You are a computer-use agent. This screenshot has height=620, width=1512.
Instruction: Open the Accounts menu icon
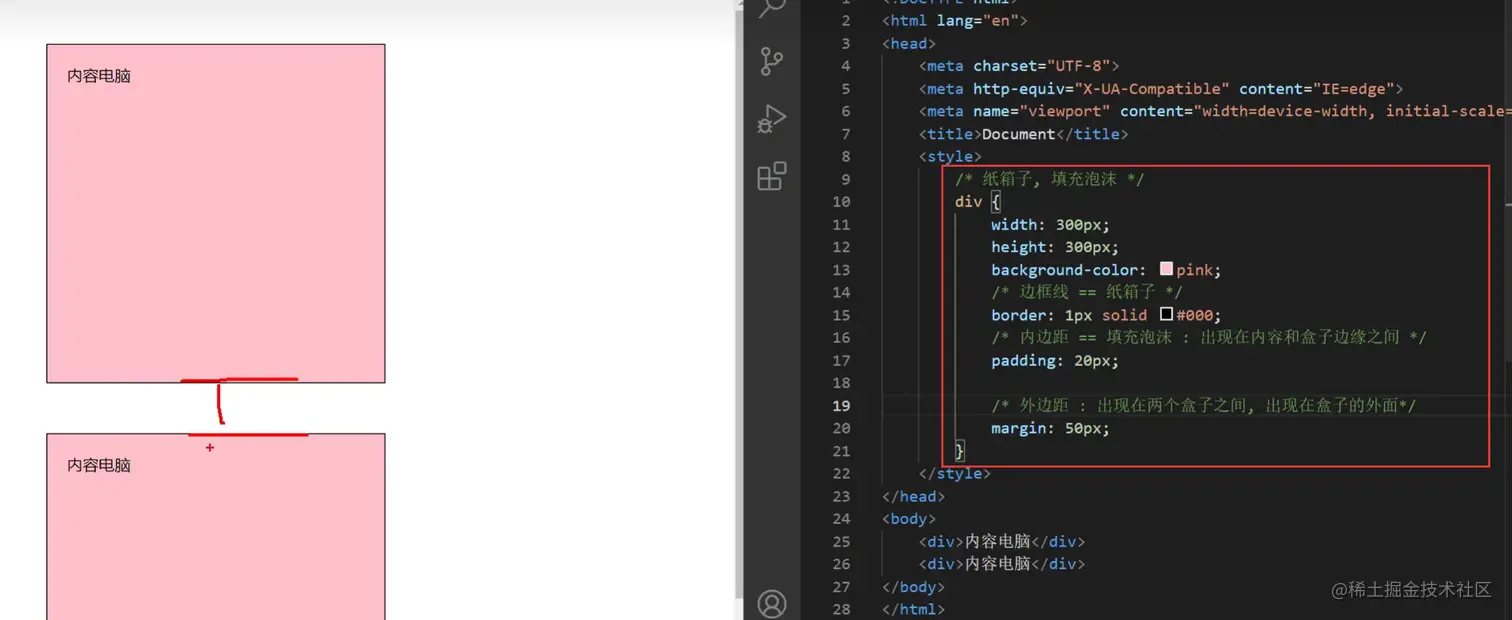tap(771, 604)
